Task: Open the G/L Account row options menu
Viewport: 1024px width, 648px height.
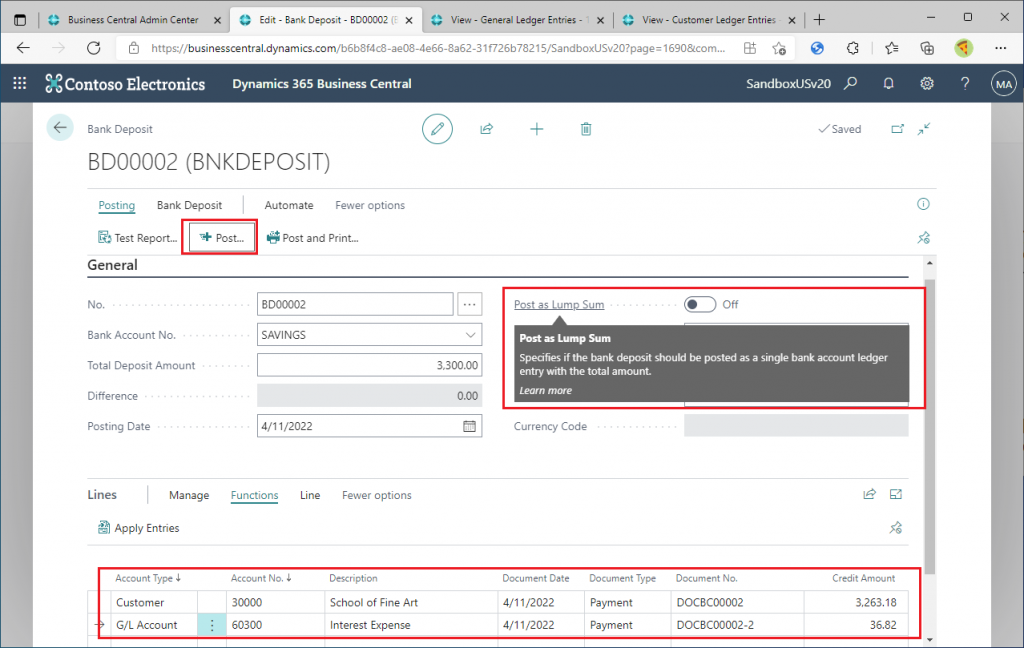Action: [x=212, y=625]
